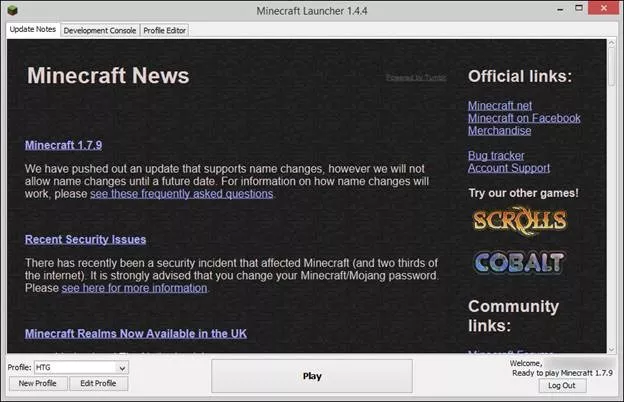Visit the Minecraft.net official link
Screen dimensions: 624x402
tap(499, 106)
